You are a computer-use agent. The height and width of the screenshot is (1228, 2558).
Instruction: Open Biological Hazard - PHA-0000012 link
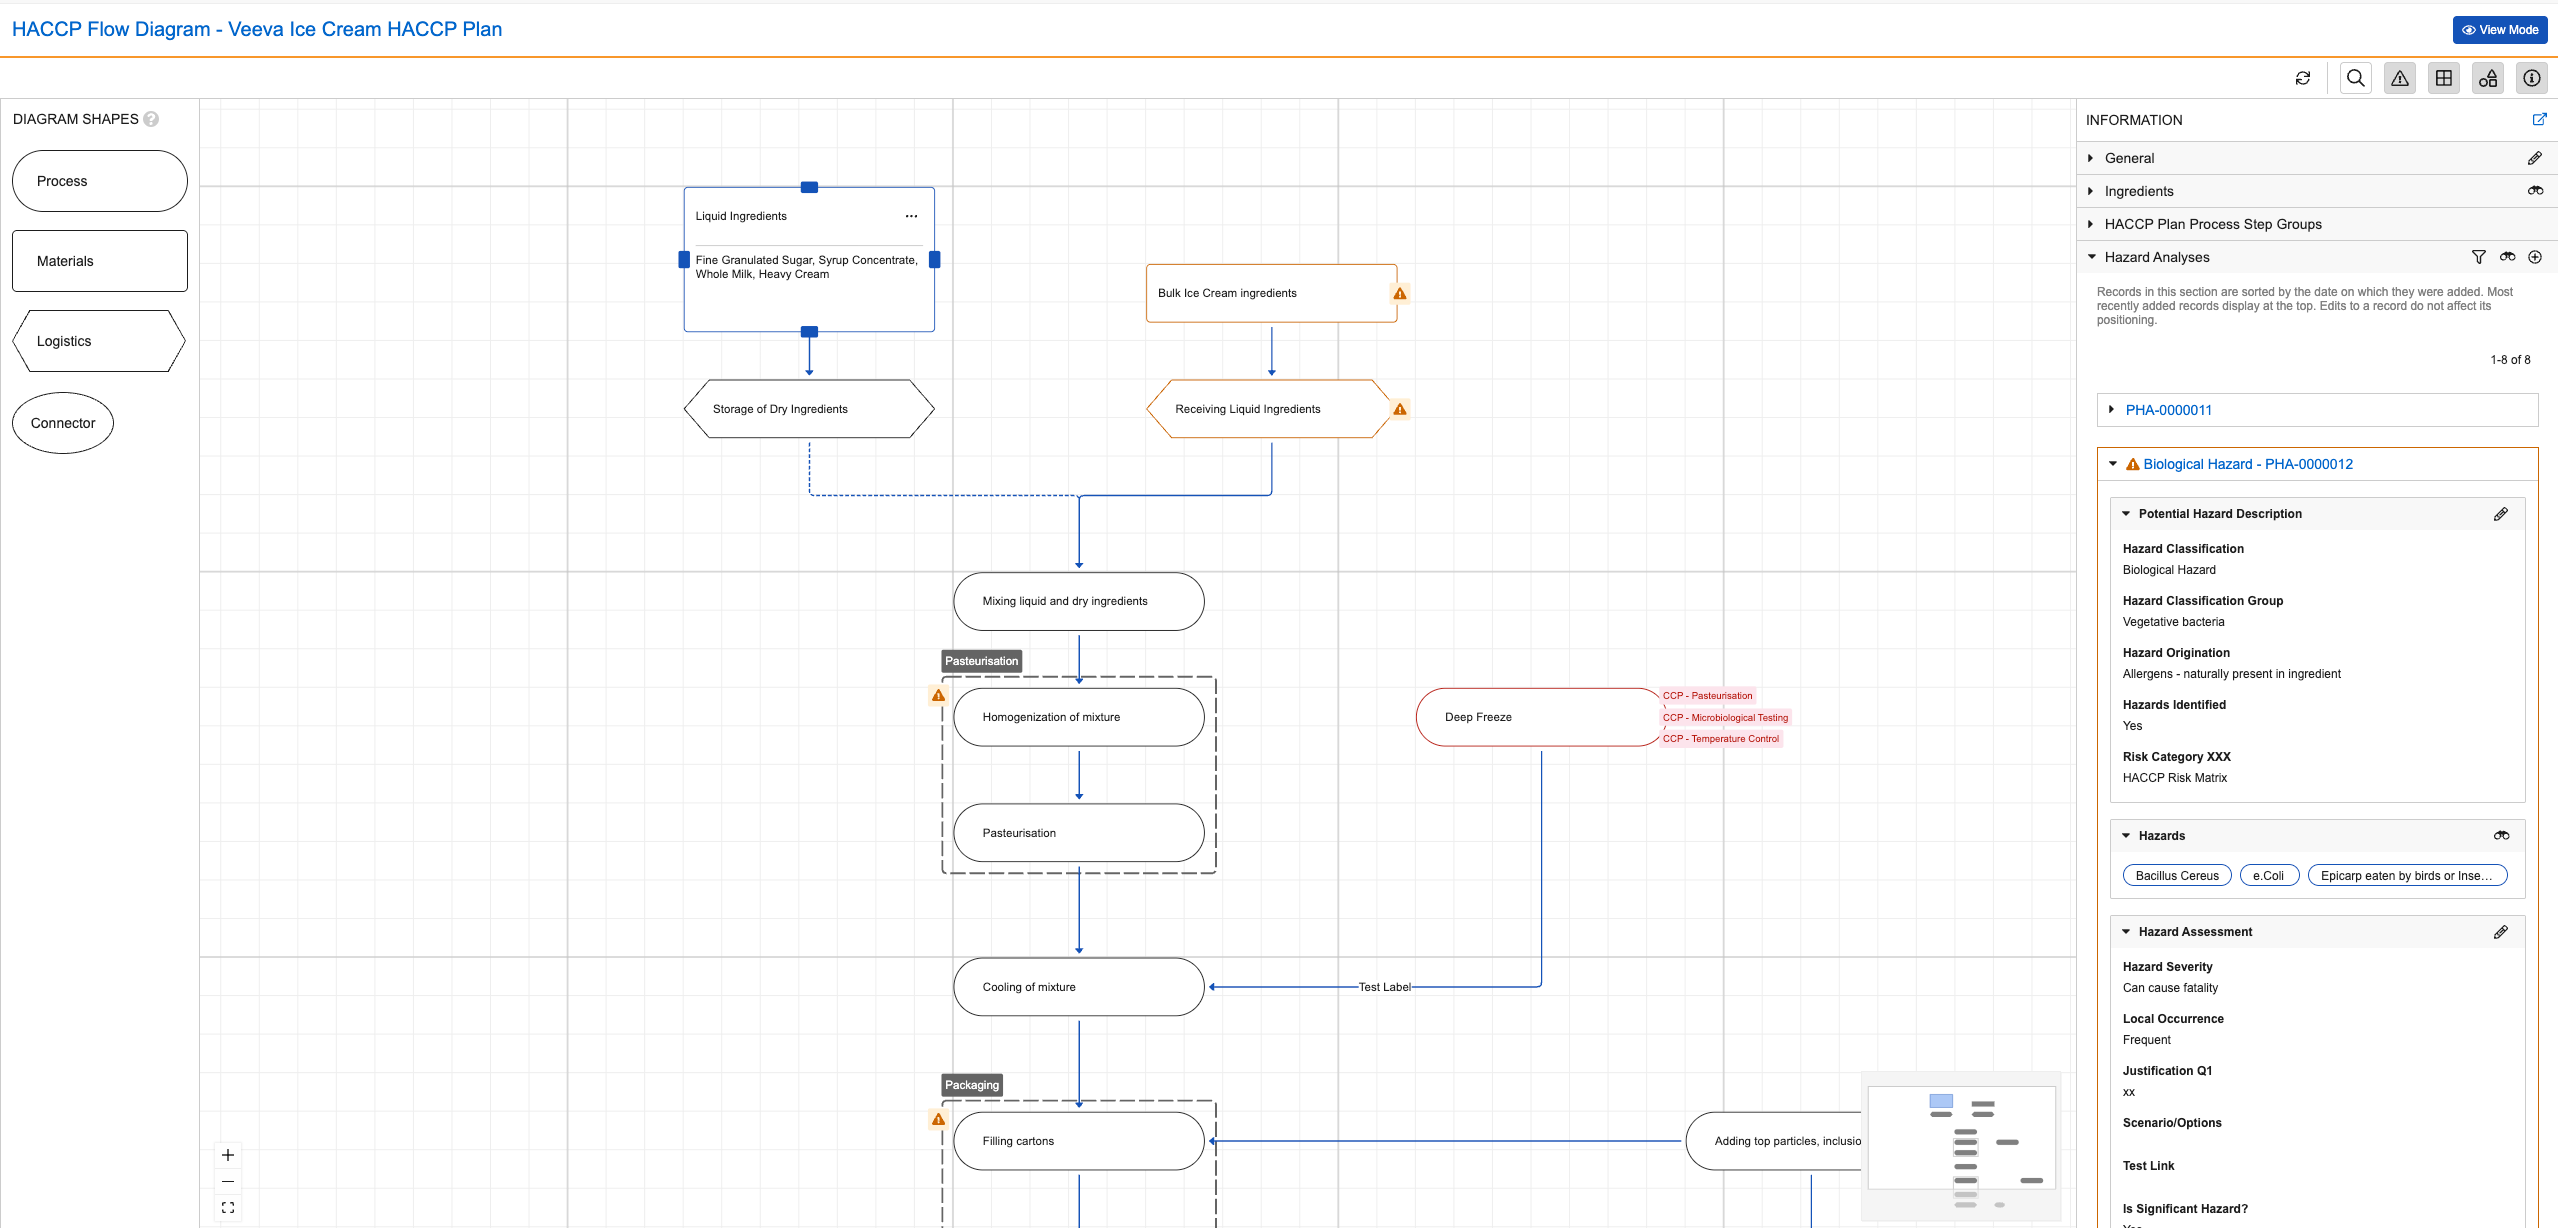click(2247, 464)
